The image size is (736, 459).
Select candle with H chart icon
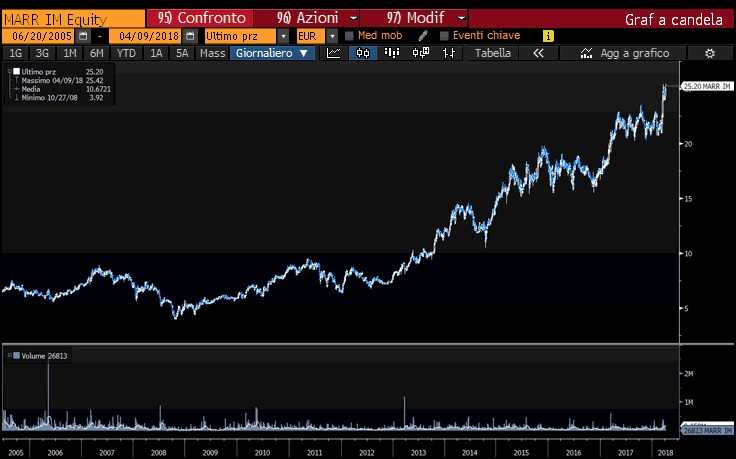click(x=421, y=53)
